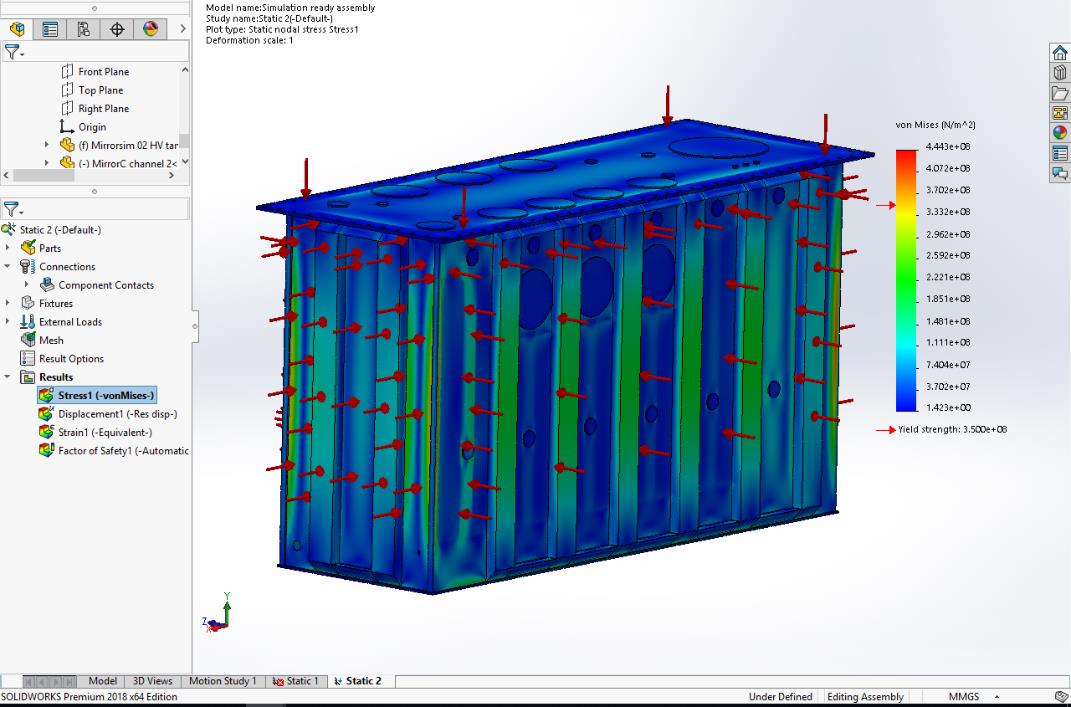This screenshot has width=1071, height=707.
Task: Collapse the Connections node
Action: click(9, 267)
